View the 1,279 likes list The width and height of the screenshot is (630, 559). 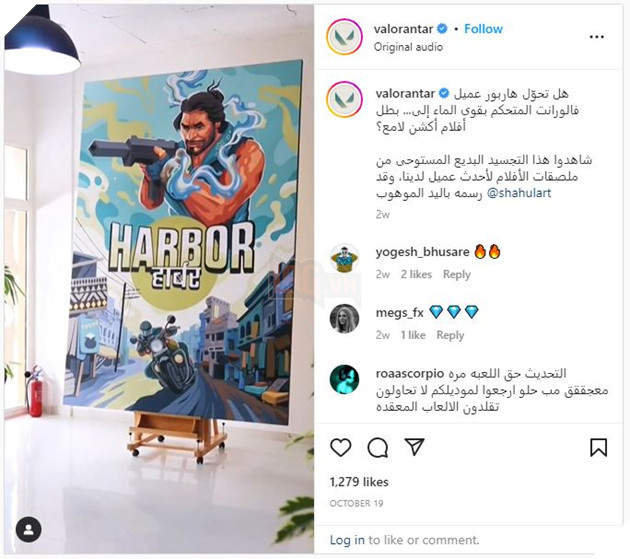[x=359, y=482]
